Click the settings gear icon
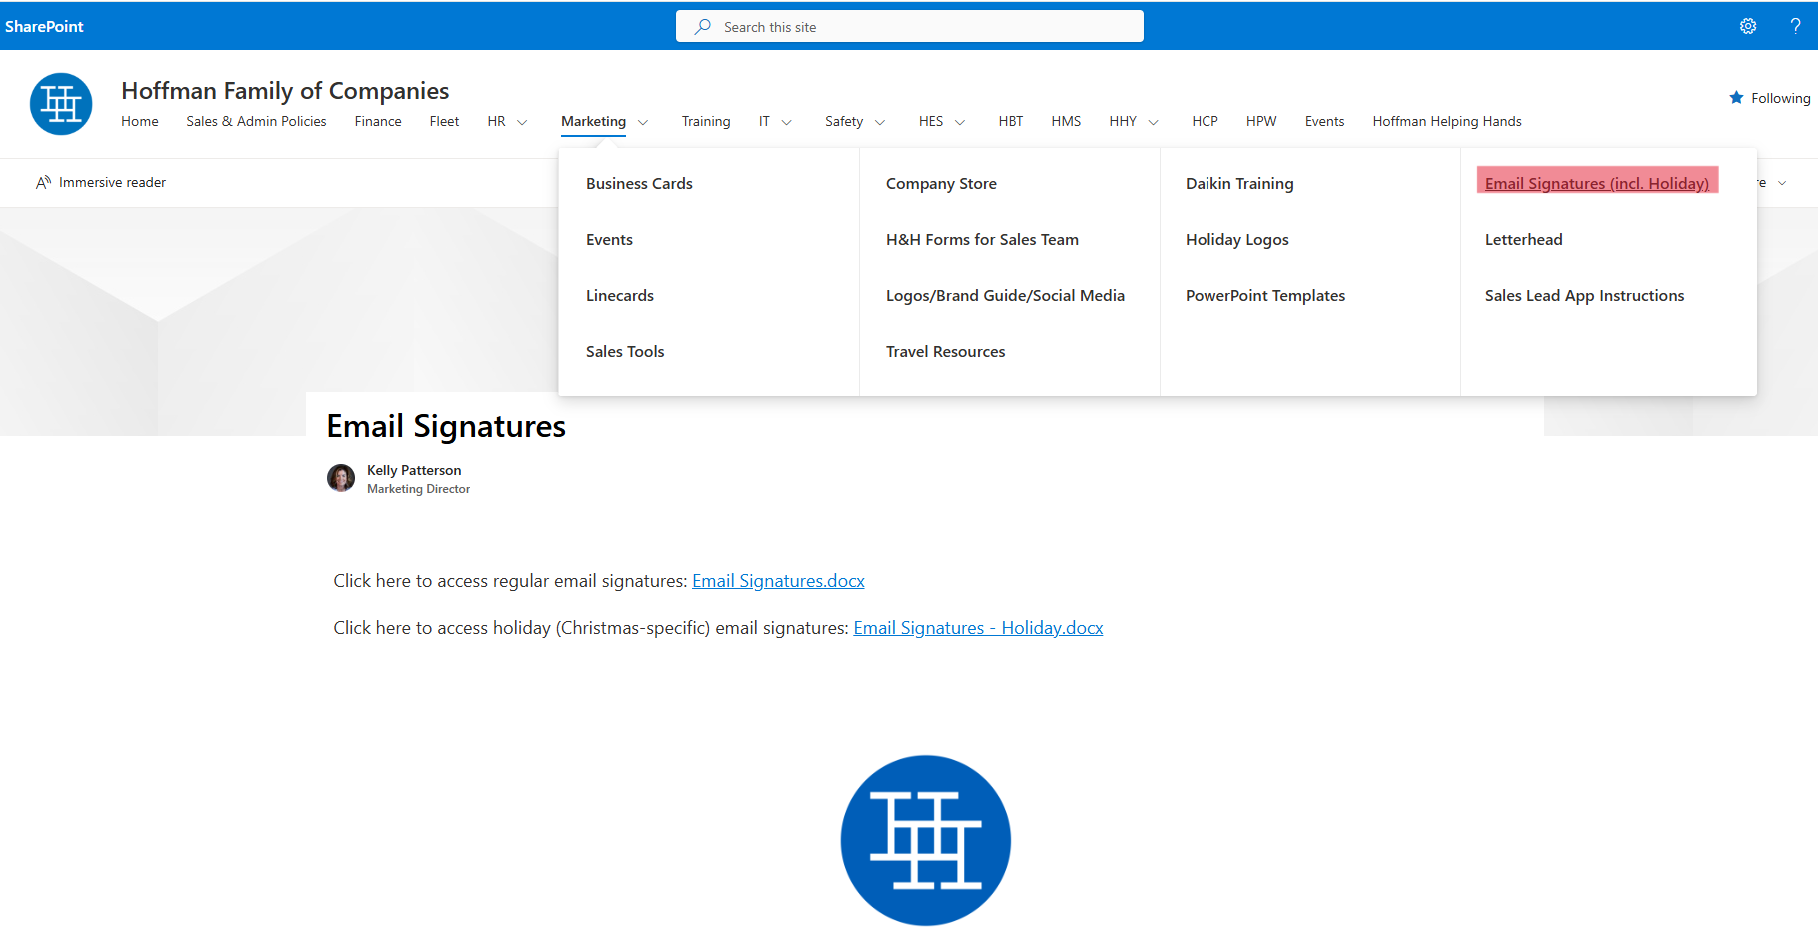Image resolution: width=1818 pixels, height=928 pixels. pyautogui.click(x=1747, y=26)
